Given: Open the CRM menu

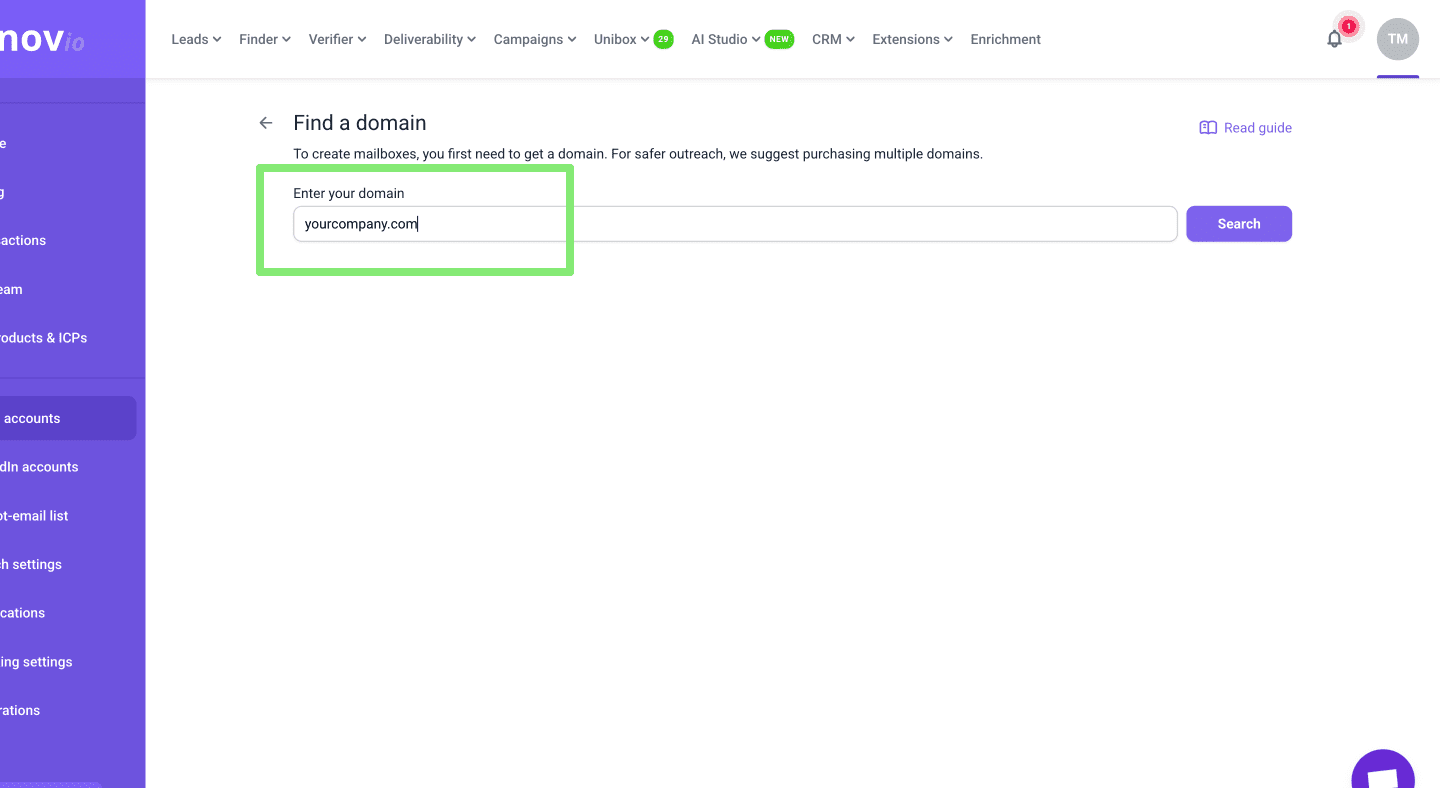Looking at the screenshot, I should (833, 39).
